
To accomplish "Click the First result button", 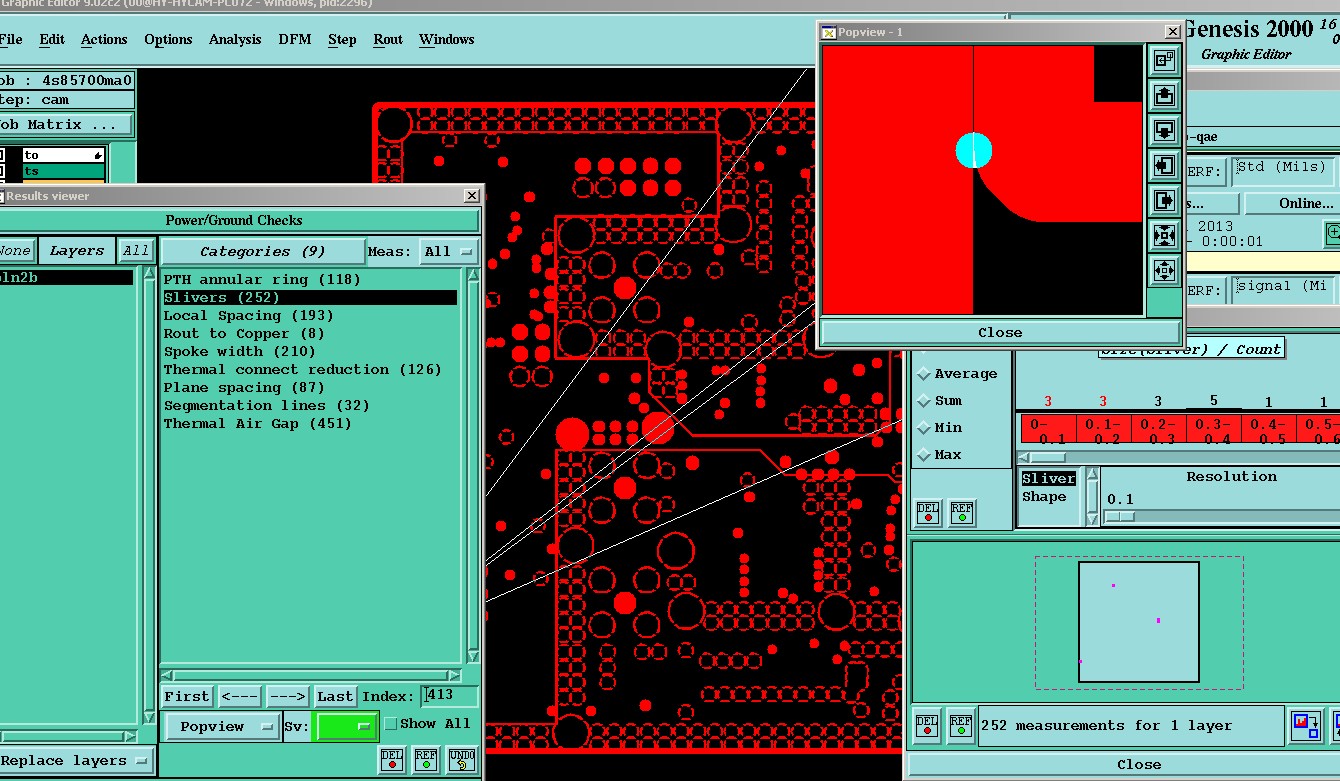I will (x=187, y=696).
